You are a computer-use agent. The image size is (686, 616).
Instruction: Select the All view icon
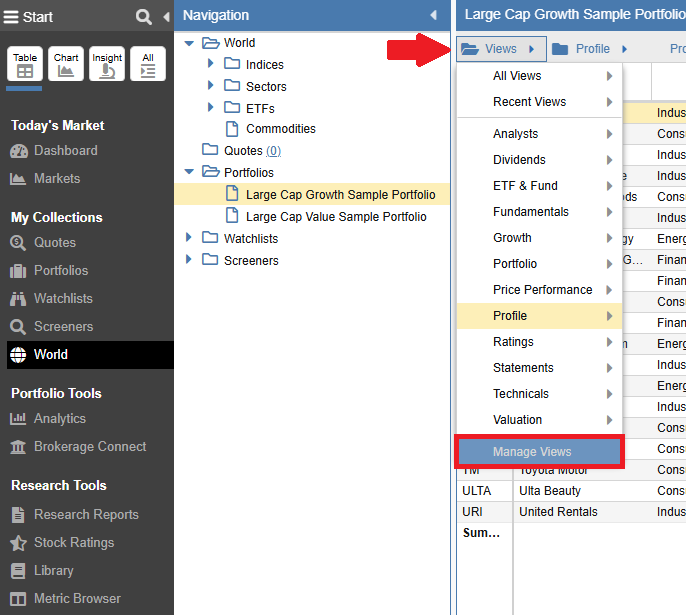point(148,64)
